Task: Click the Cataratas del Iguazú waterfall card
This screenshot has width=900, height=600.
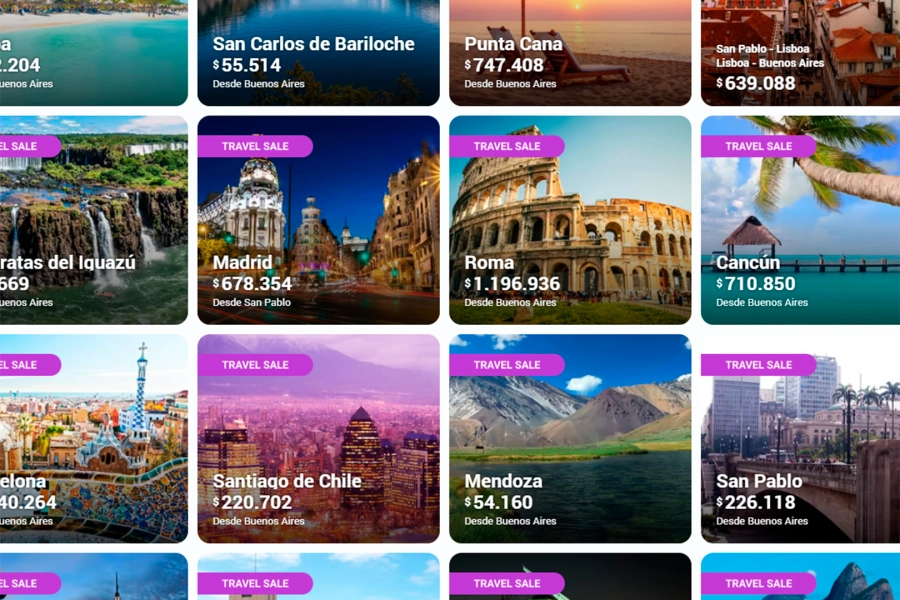Action: [94, 220]
